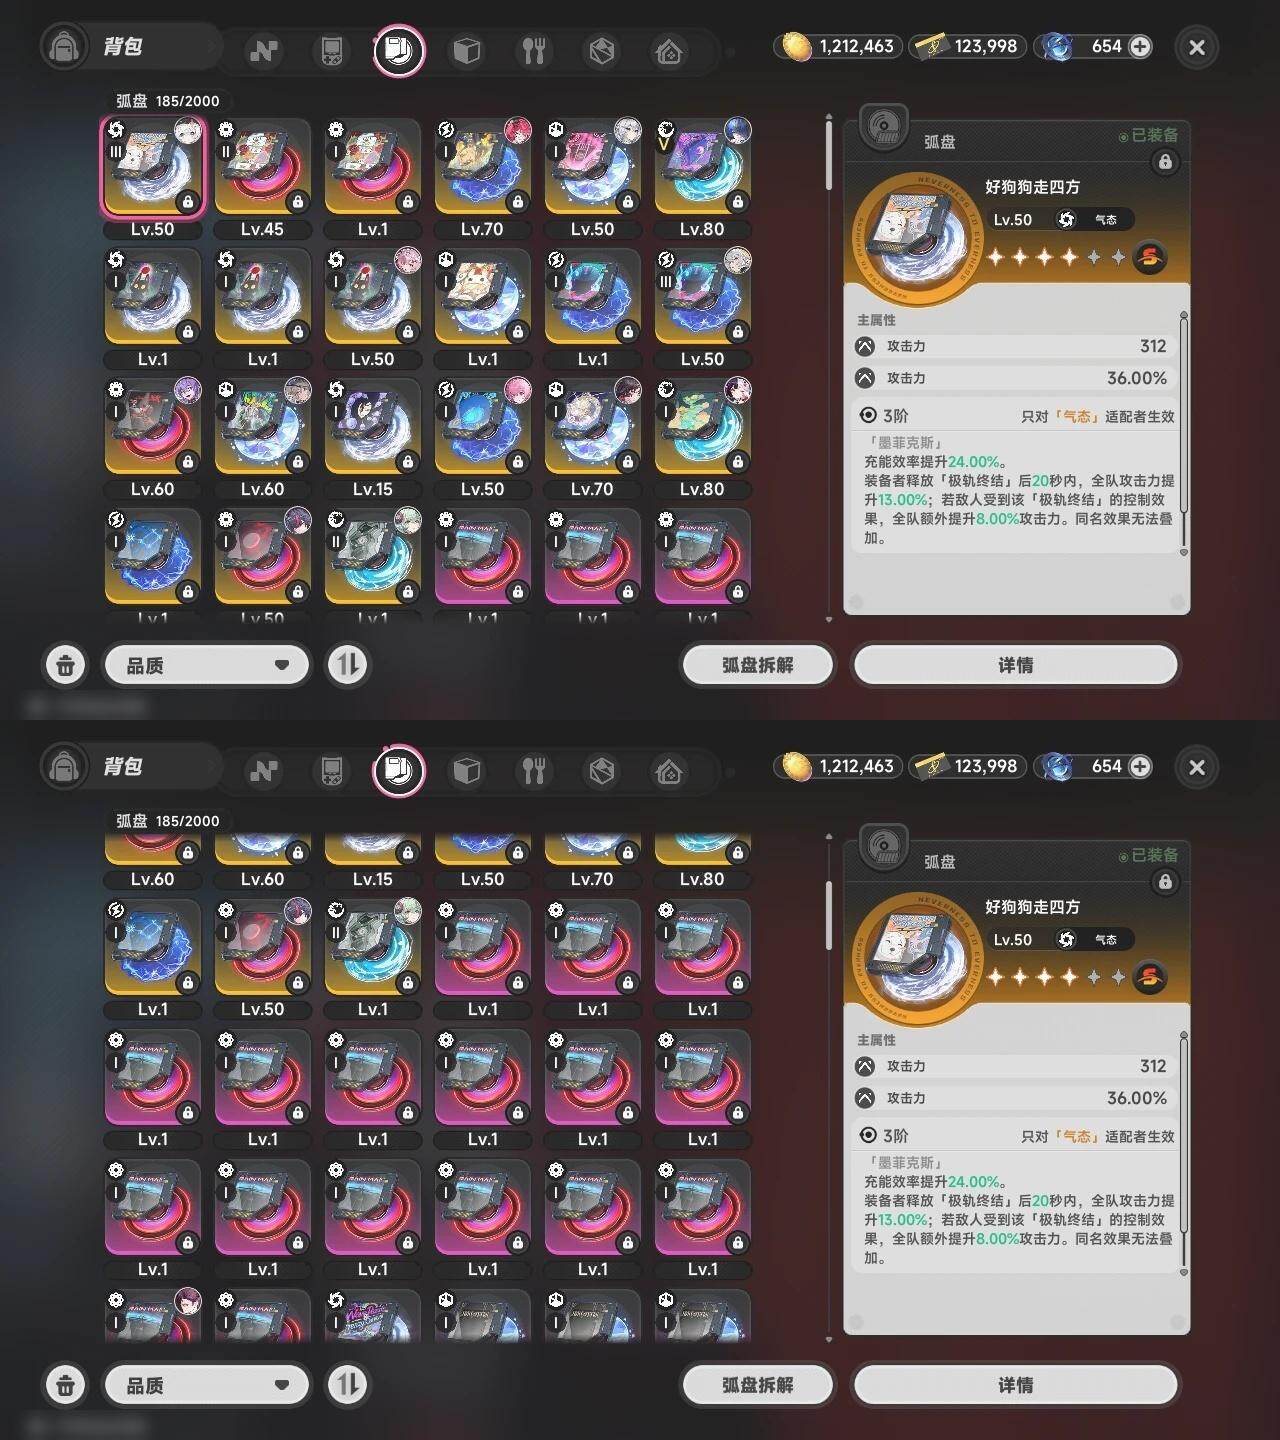Select the house tab icon in lower panel
The width and height of the screenshot is (1280, 1440).
[x=669, y=771]
